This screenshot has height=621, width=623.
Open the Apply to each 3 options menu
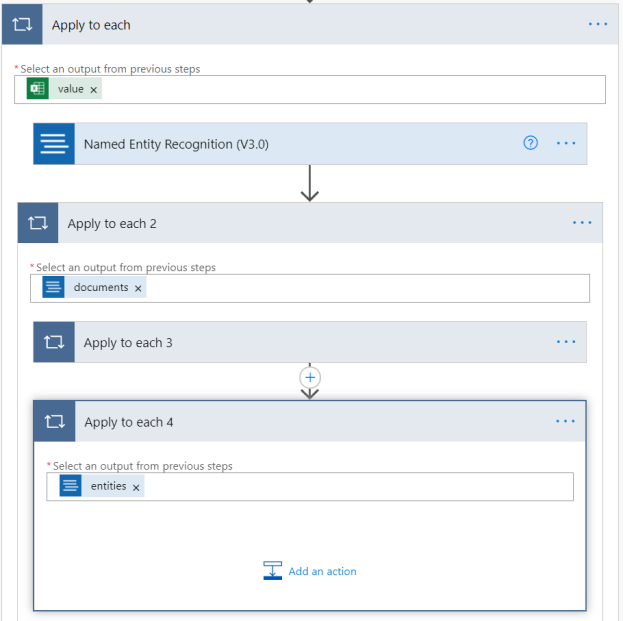pos(566,342)
